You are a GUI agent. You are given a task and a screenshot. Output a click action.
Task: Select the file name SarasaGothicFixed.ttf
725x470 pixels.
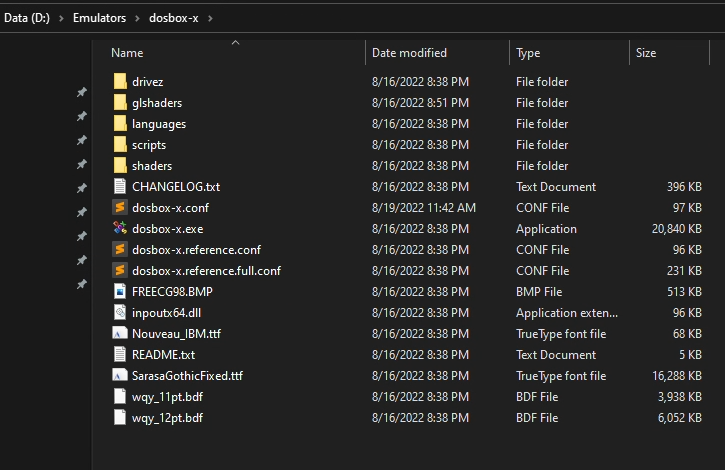point(187,376)
